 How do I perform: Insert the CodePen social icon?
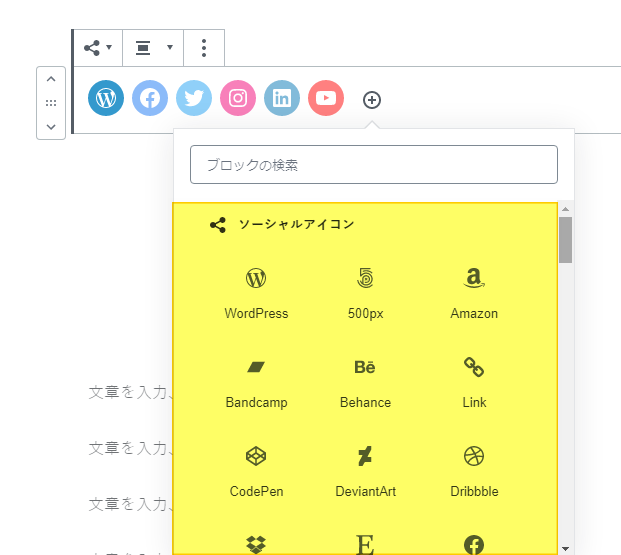[x=256, y=471]
